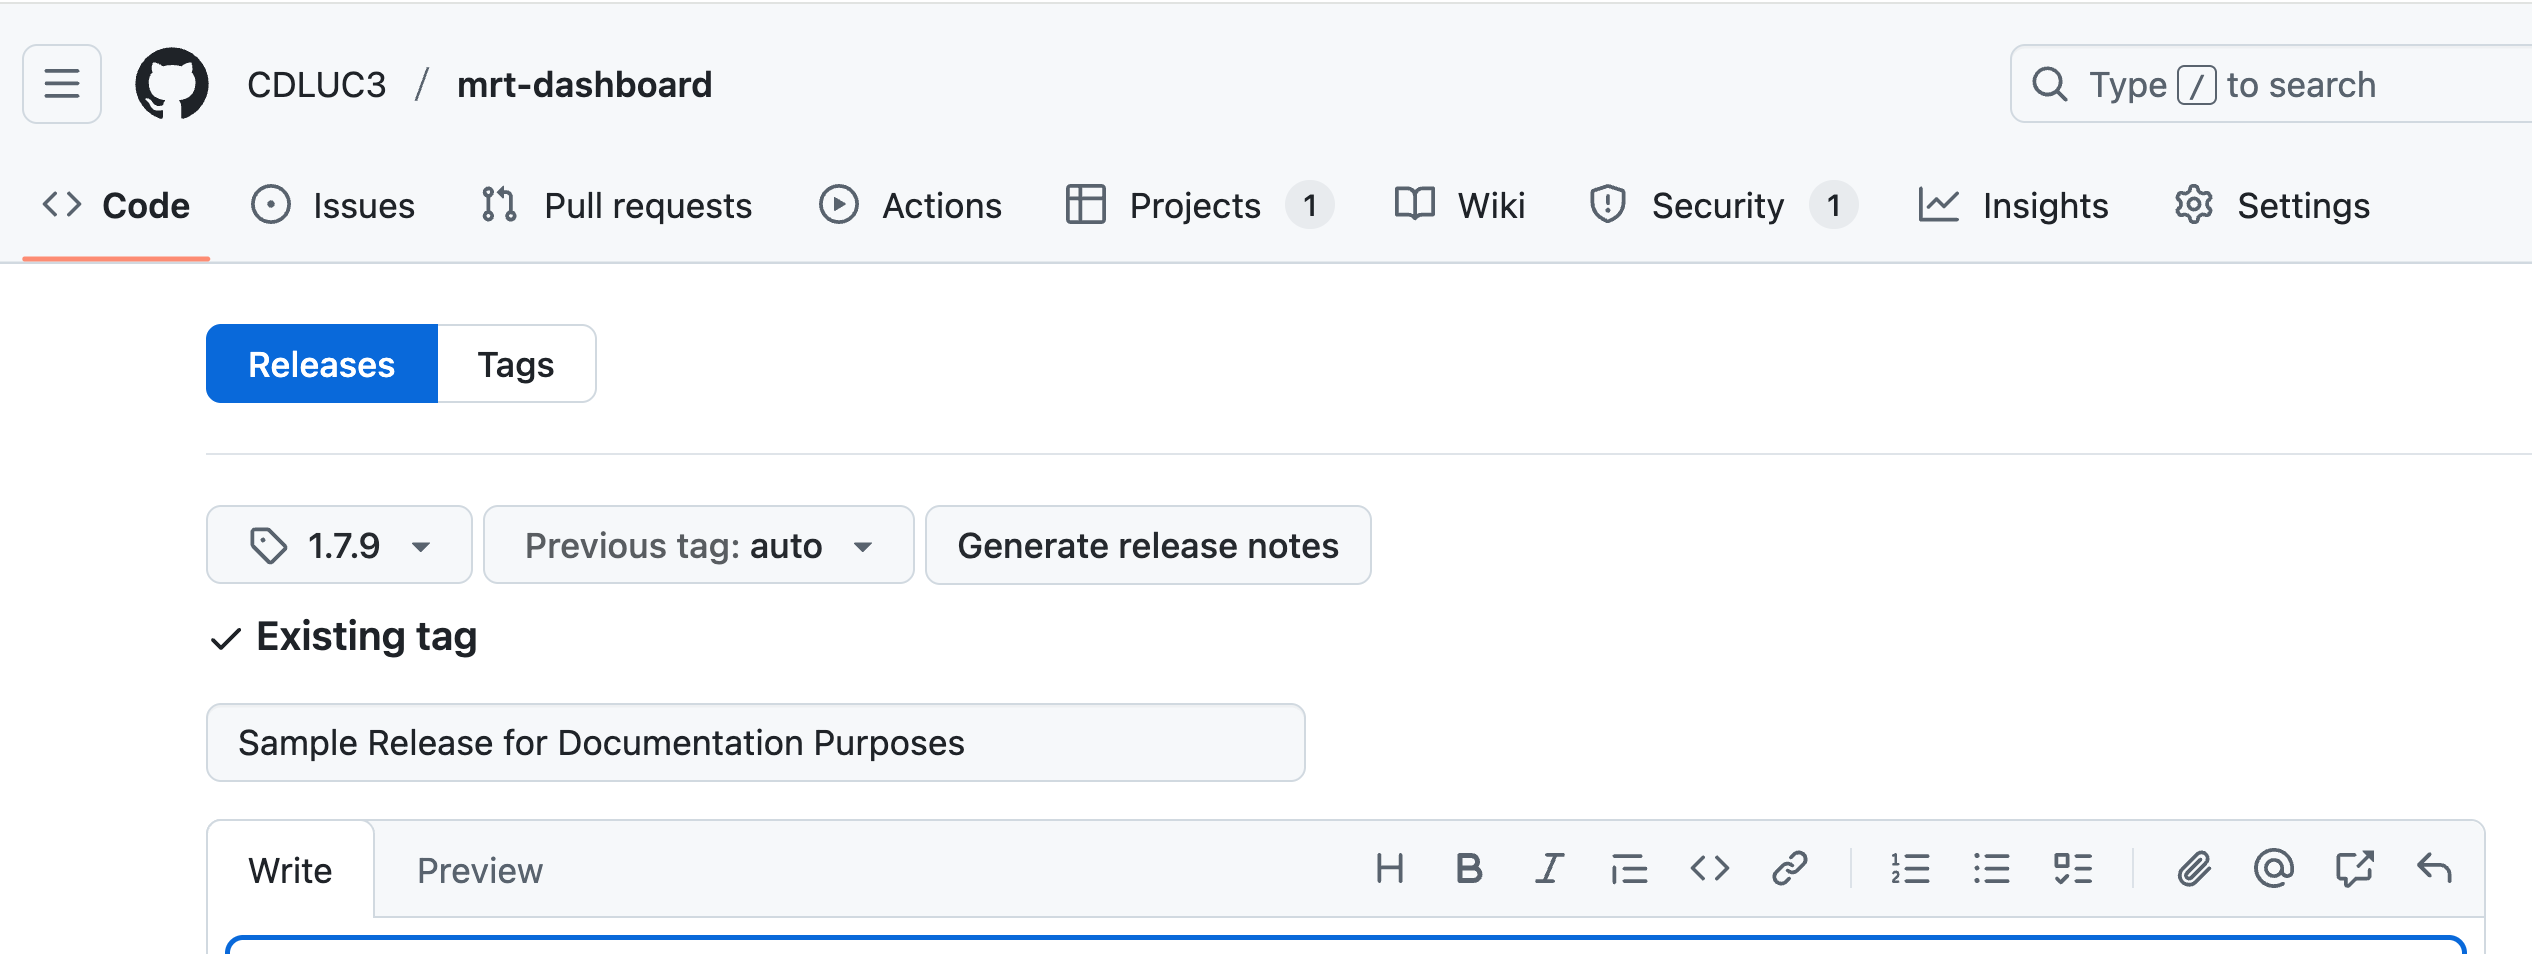Click the Wiki book icon
The width and height of the screenshot is (2532, 954).
point(1415,204)
